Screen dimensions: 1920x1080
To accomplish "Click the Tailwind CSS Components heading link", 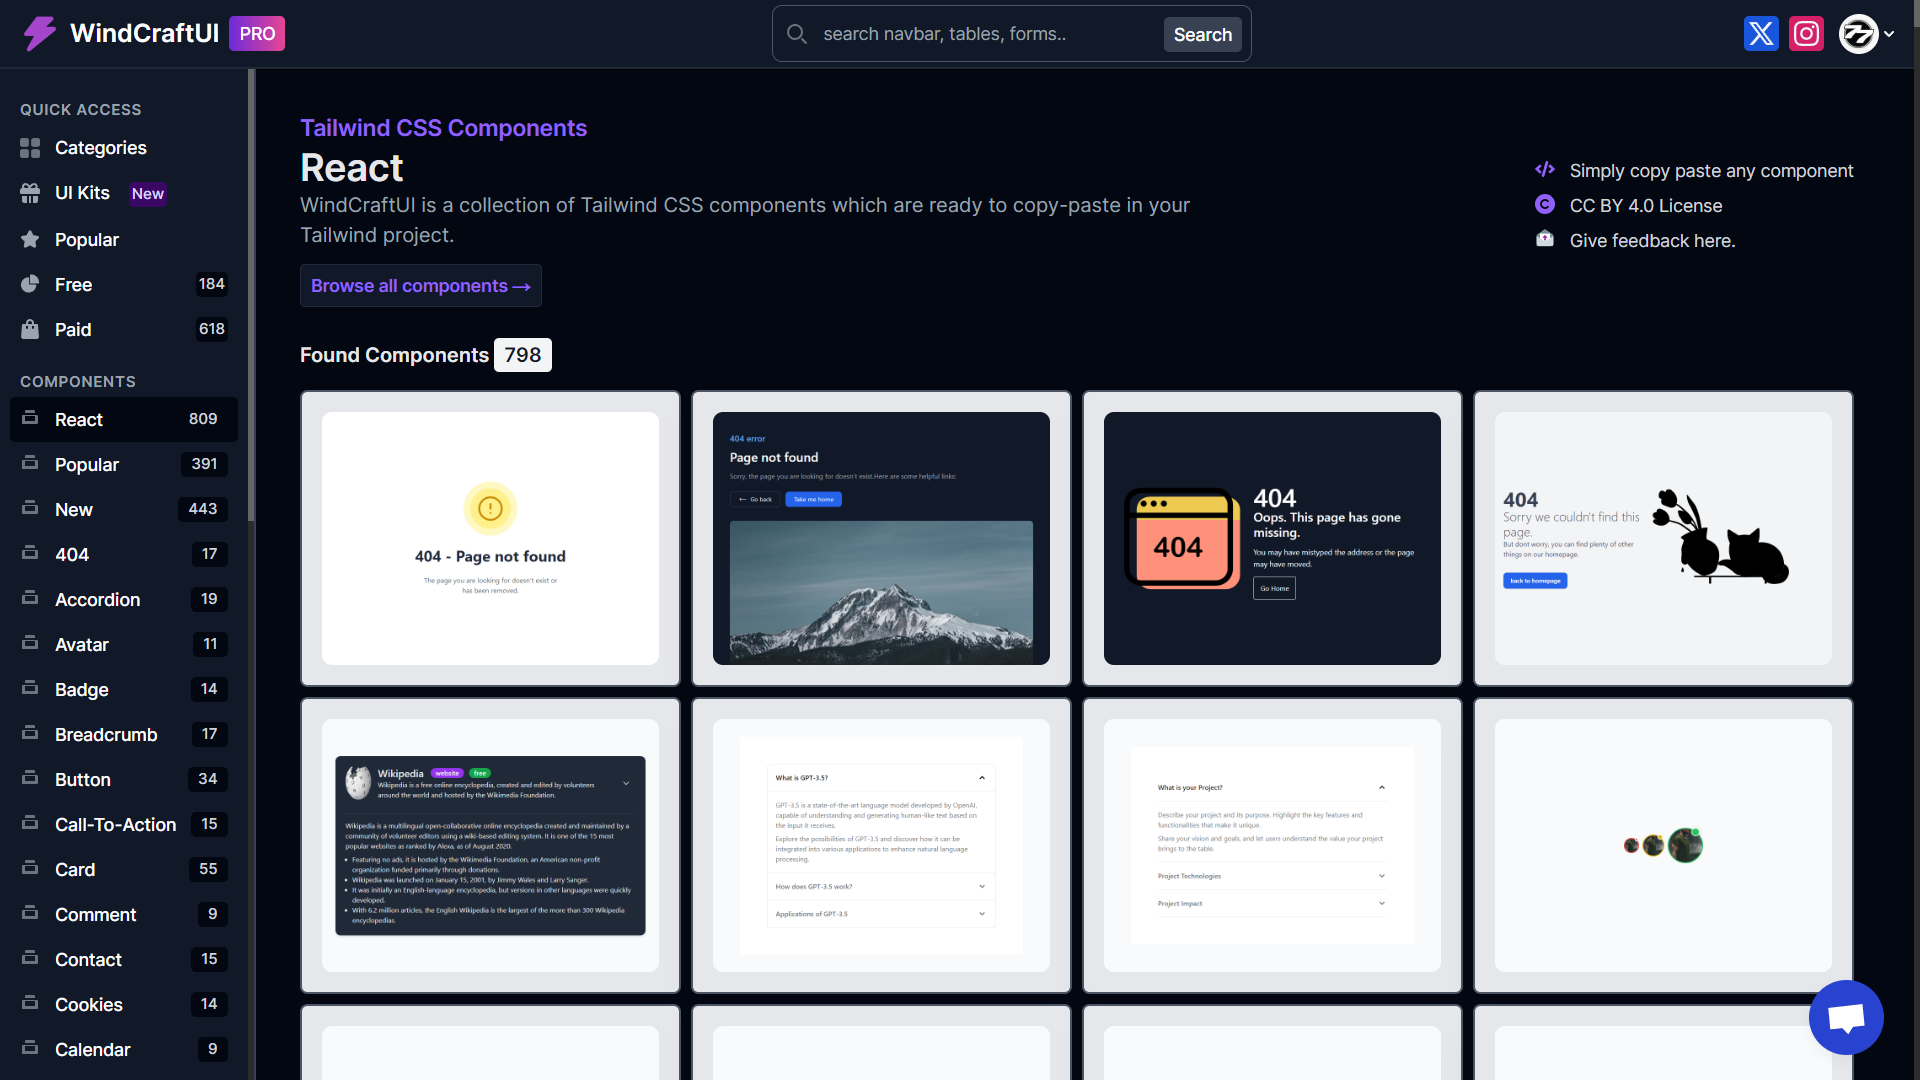I will click(x=443, y=128).
